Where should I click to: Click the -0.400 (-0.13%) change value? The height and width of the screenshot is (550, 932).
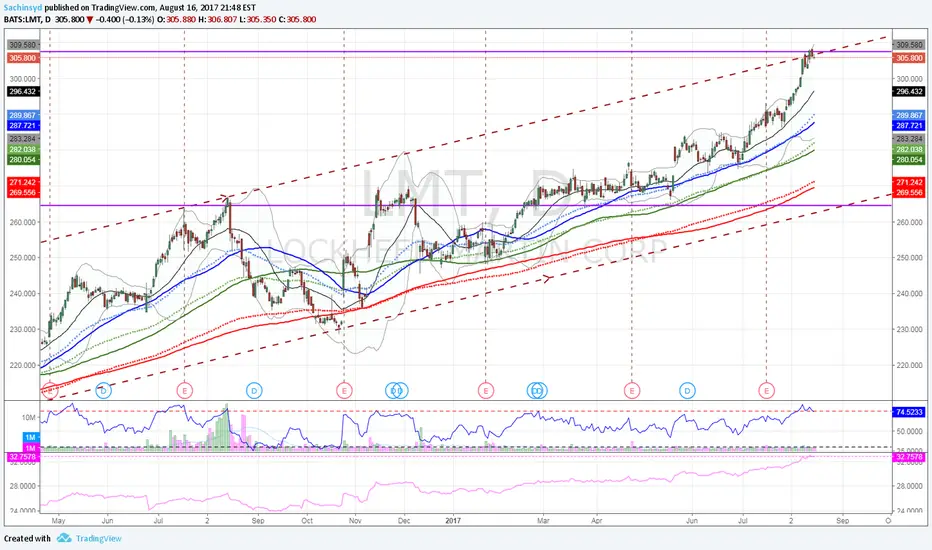coord(124,20)
